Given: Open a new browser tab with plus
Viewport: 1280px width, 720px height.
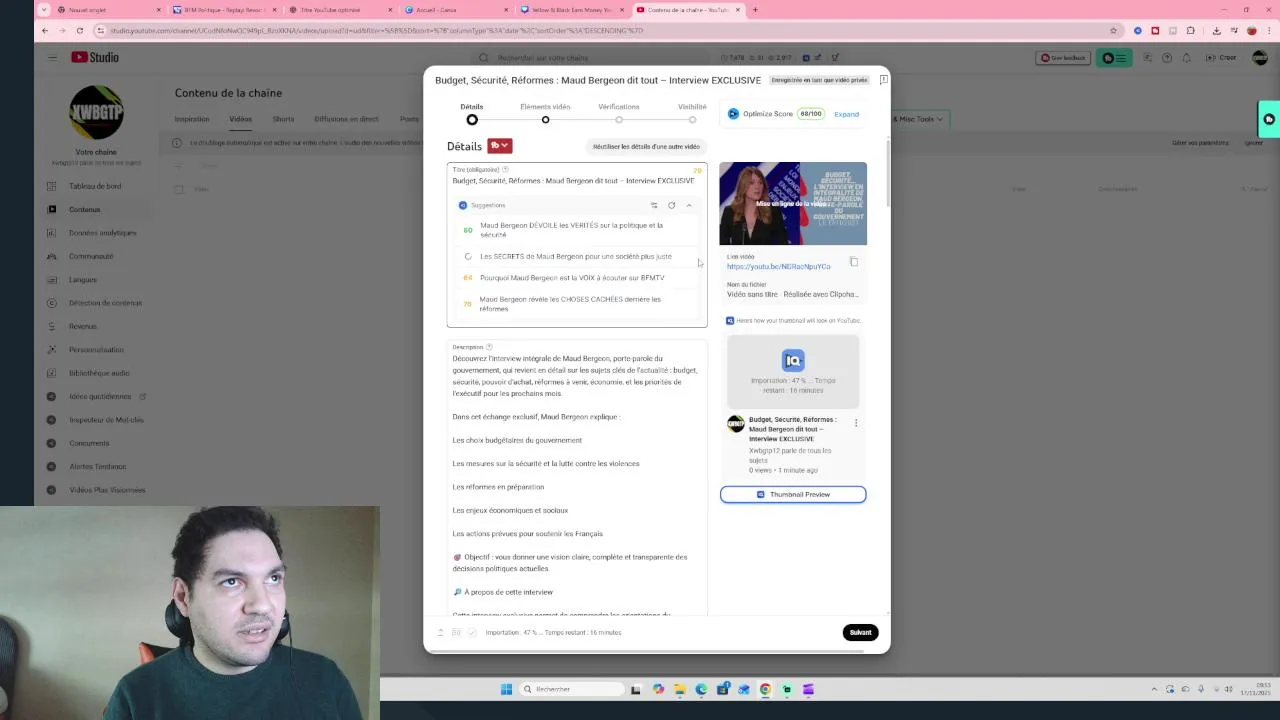Looking at the screenshot, I should coord(755,10).
